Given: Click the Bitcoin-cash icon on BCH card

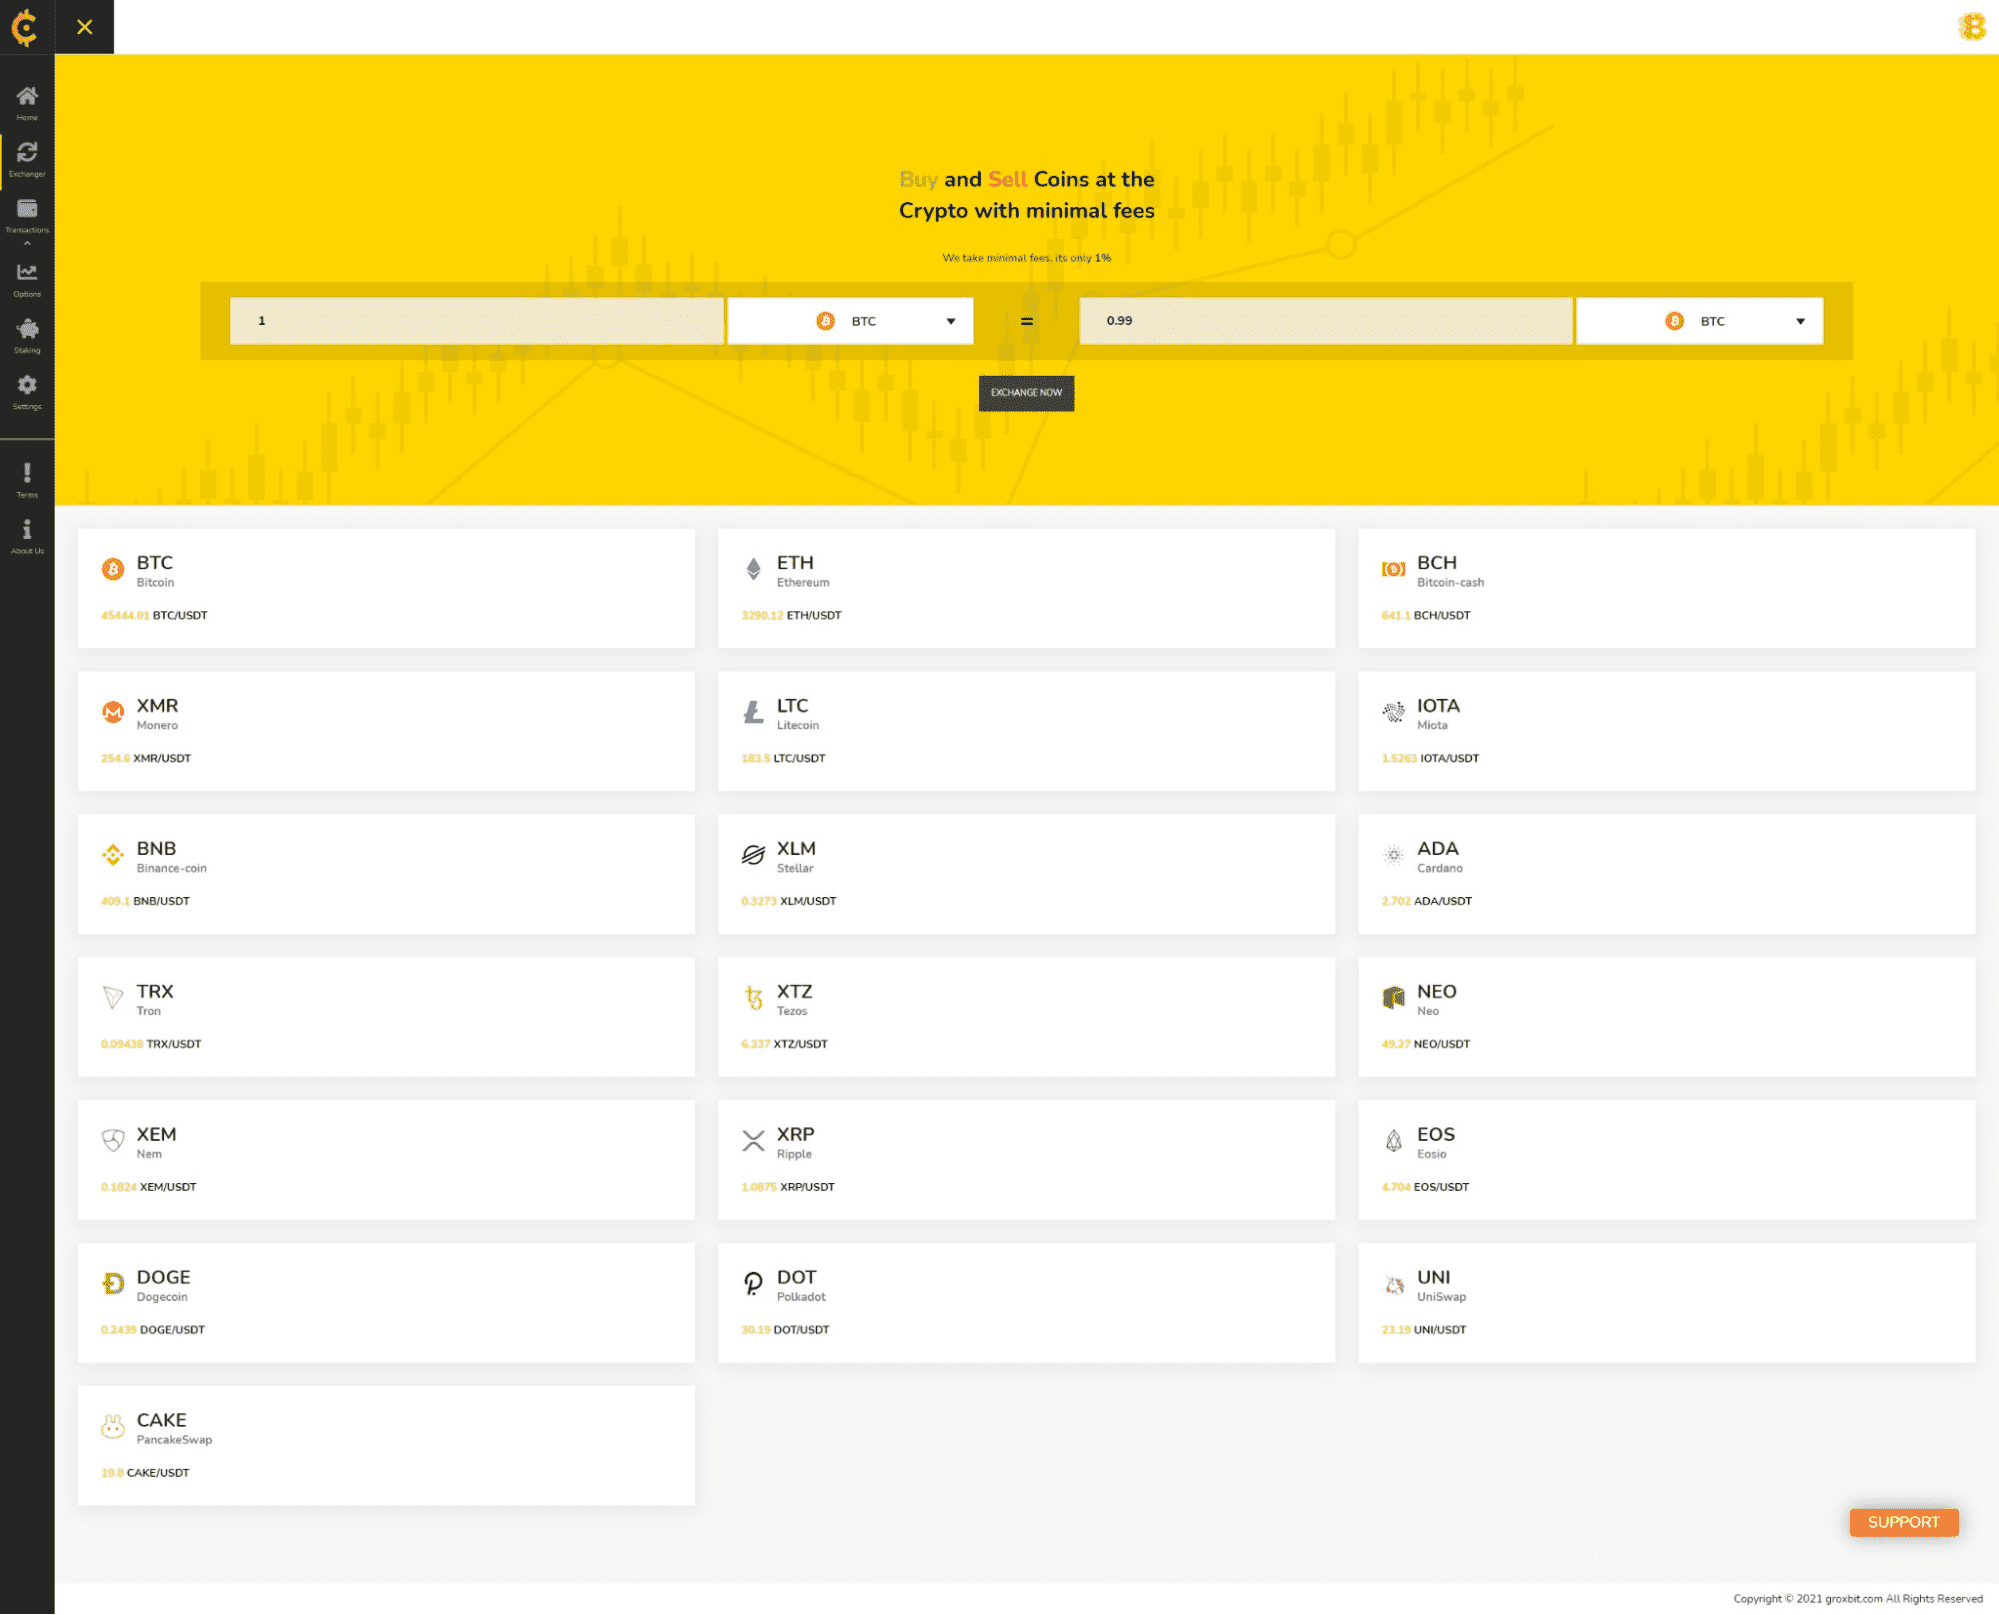Looking at the screenshot, I should click(1393, 569).
